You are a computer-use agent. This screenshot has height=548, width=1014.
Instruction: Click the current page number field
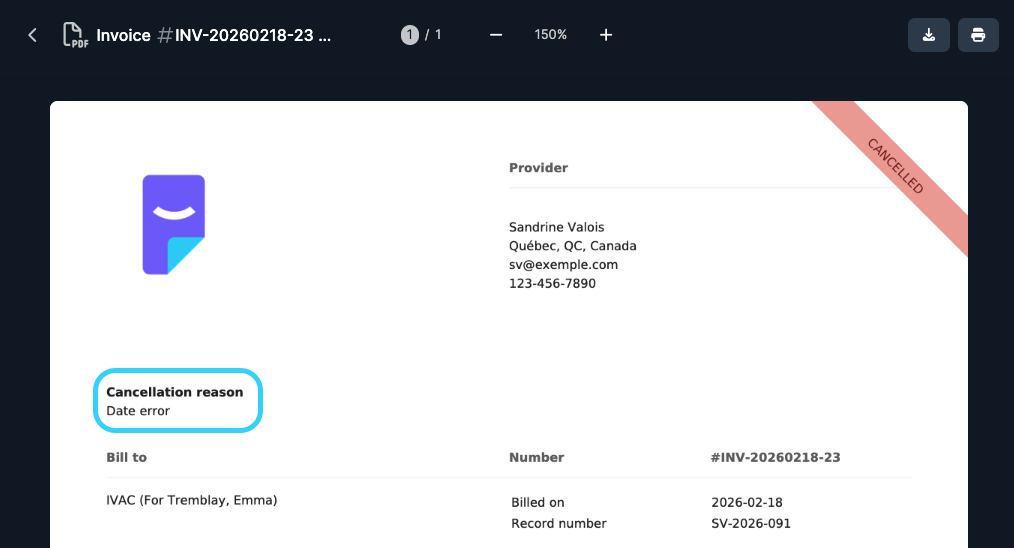click(x=410, y=35)
